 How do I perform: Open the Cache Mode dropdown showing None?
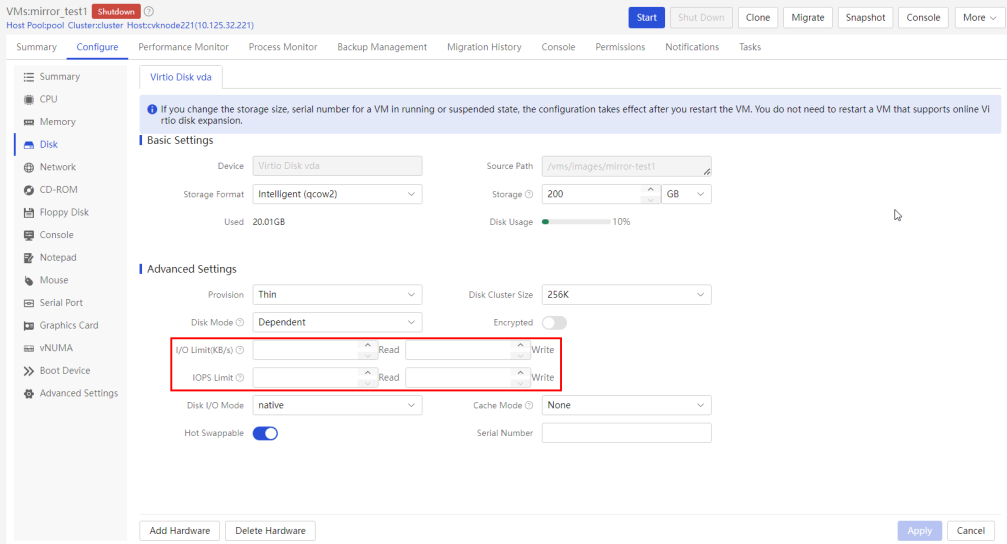[626, 405]
